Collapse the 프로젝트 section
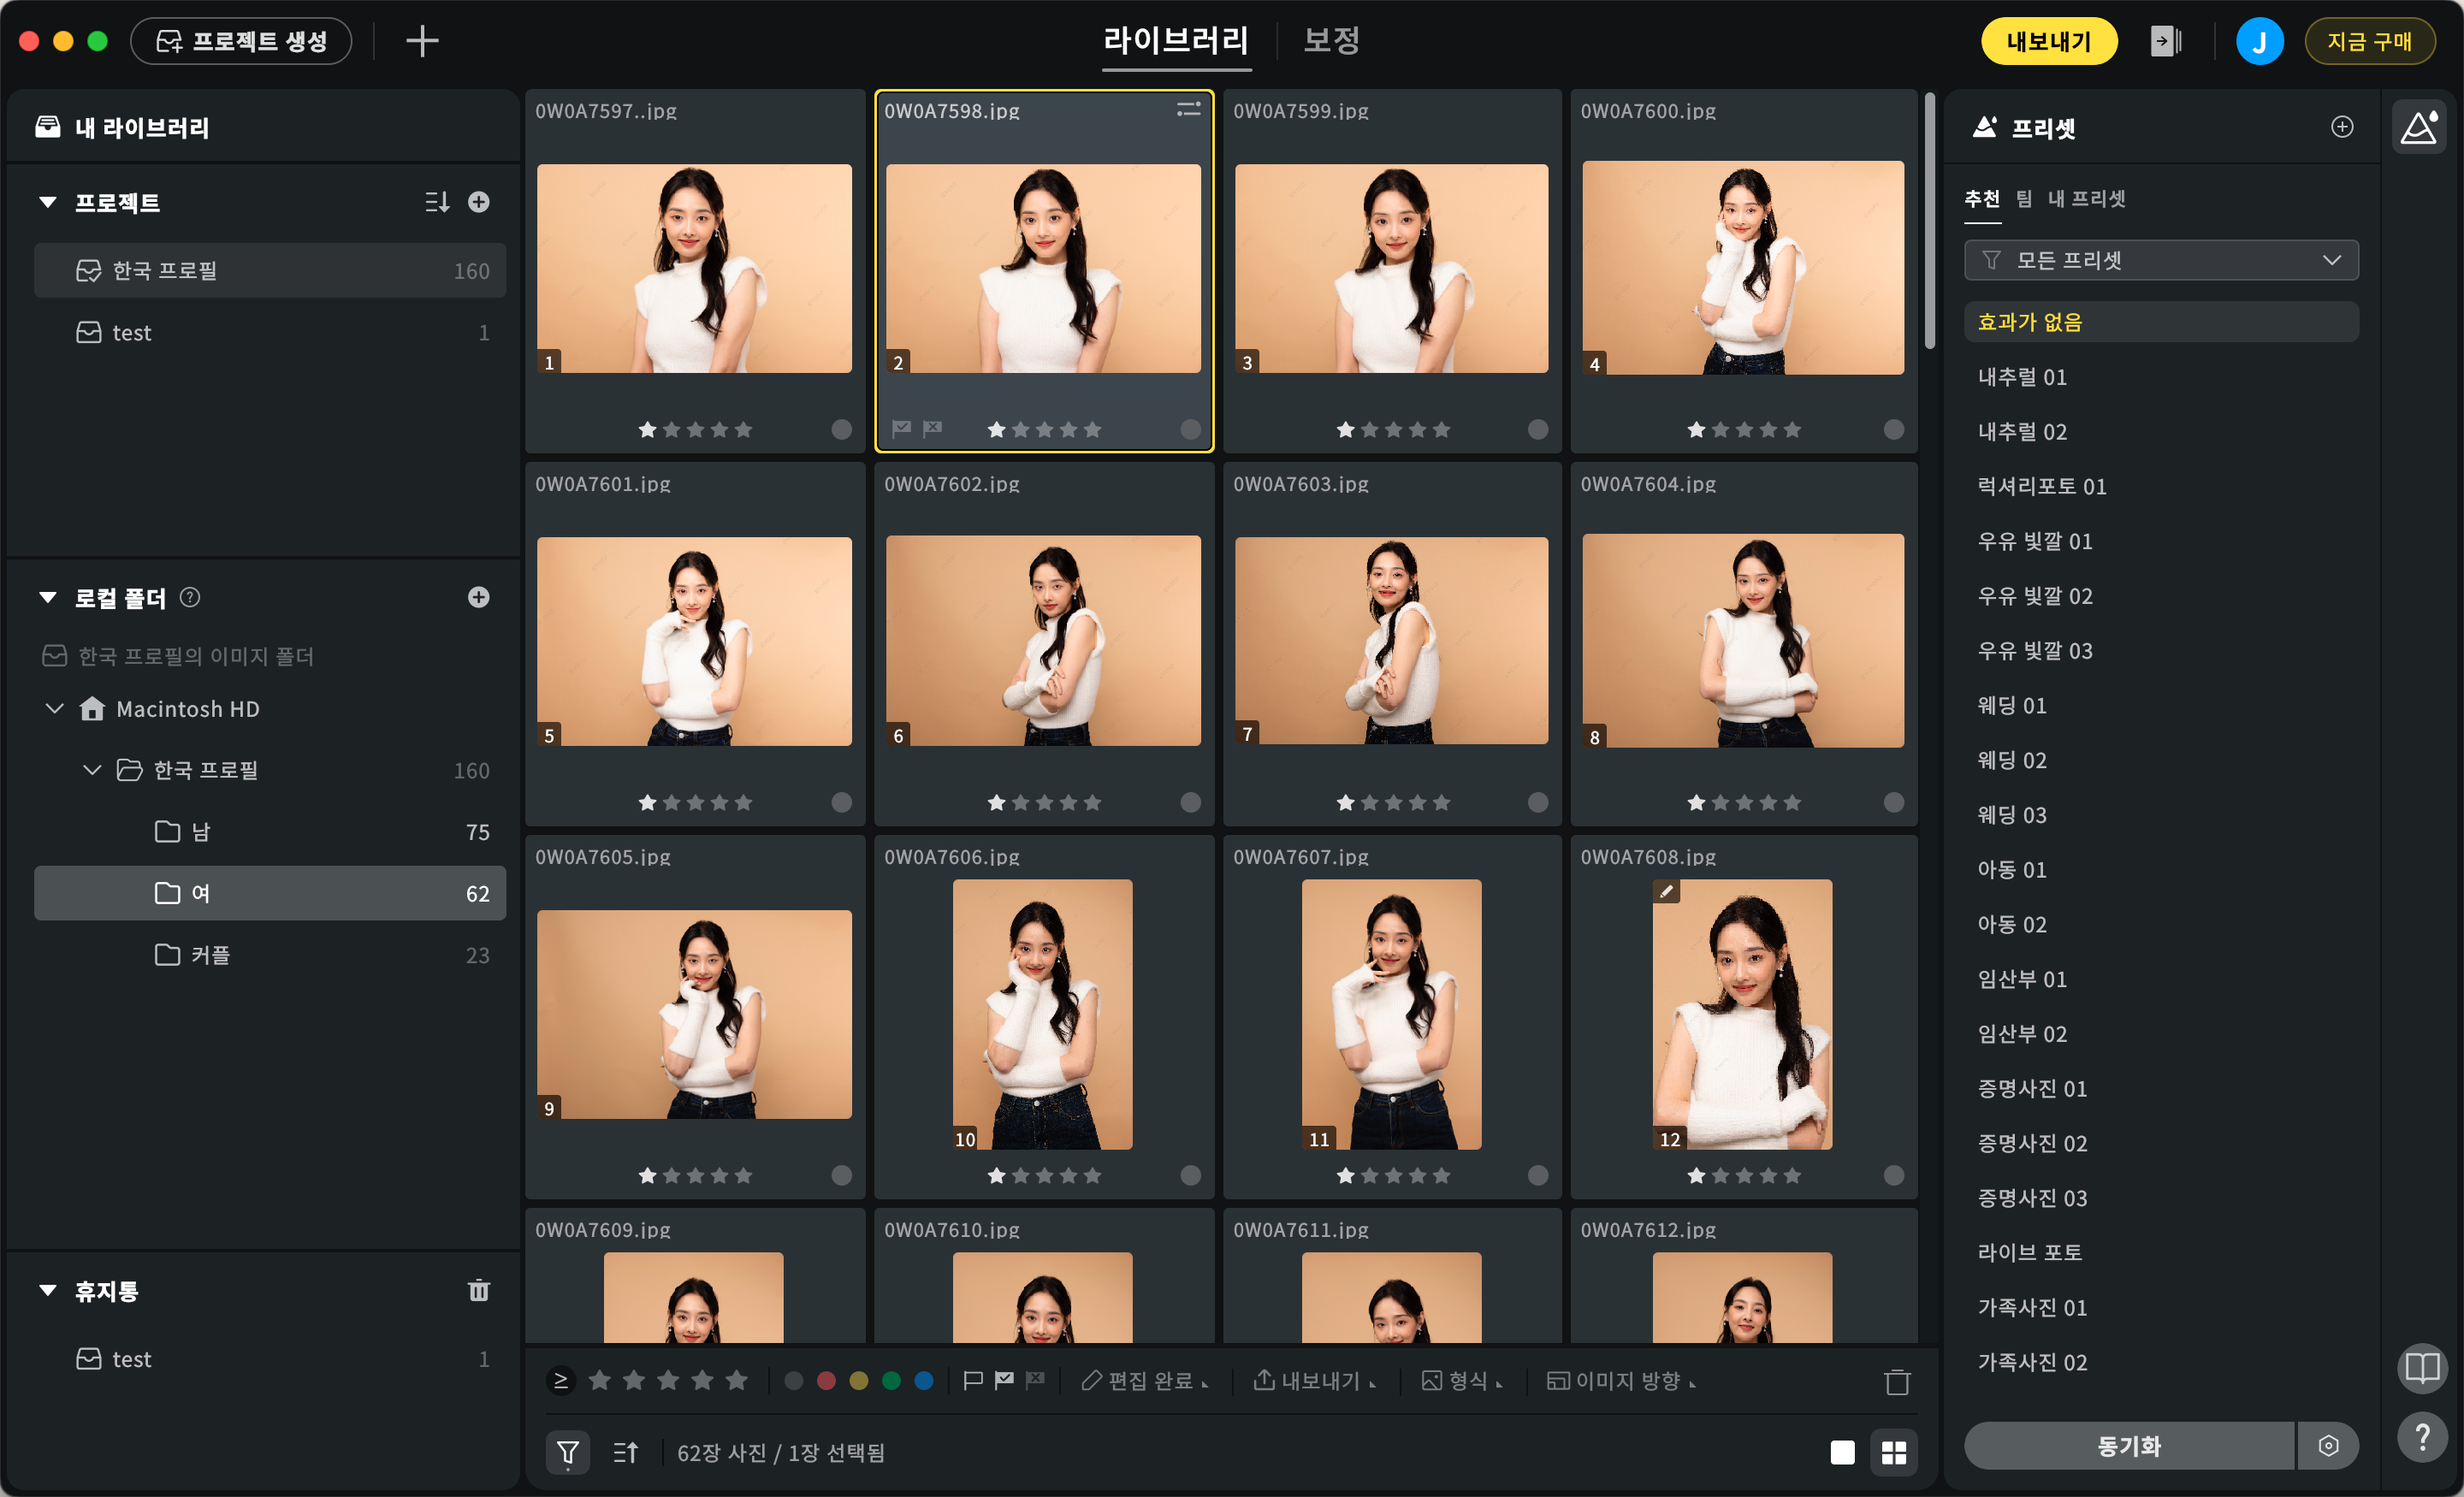This screenshot has height=1497, width=2464. 47,202
